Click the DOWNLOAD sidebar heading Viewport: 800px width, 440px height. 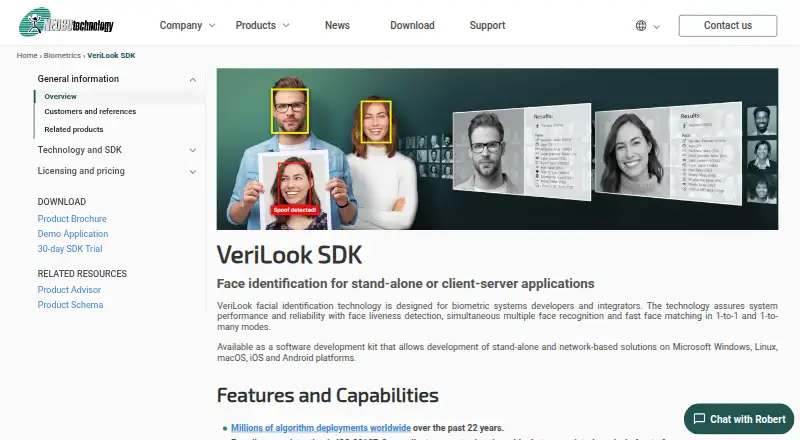pos(62,202)
